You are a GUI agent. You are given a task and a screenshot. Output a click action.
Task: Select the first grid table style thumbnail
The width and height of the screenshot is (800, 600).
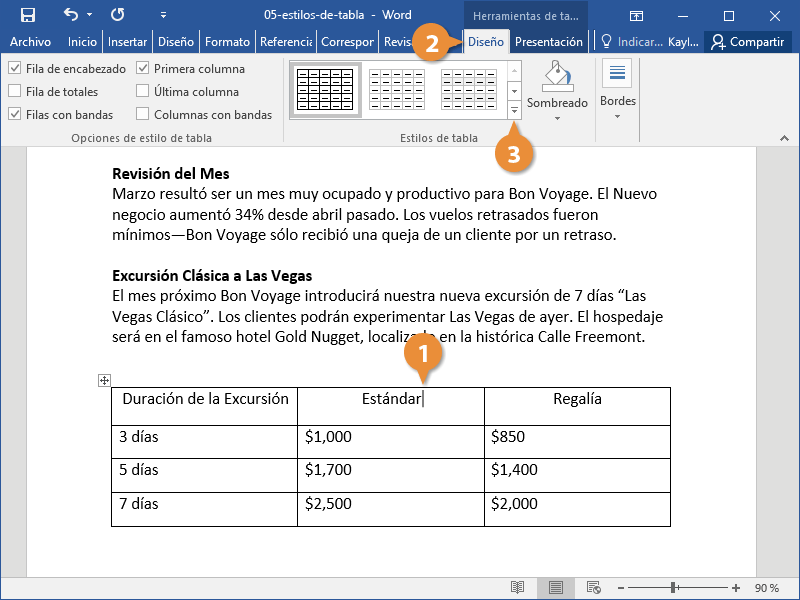pyautogui.click(x=326, y=90)
